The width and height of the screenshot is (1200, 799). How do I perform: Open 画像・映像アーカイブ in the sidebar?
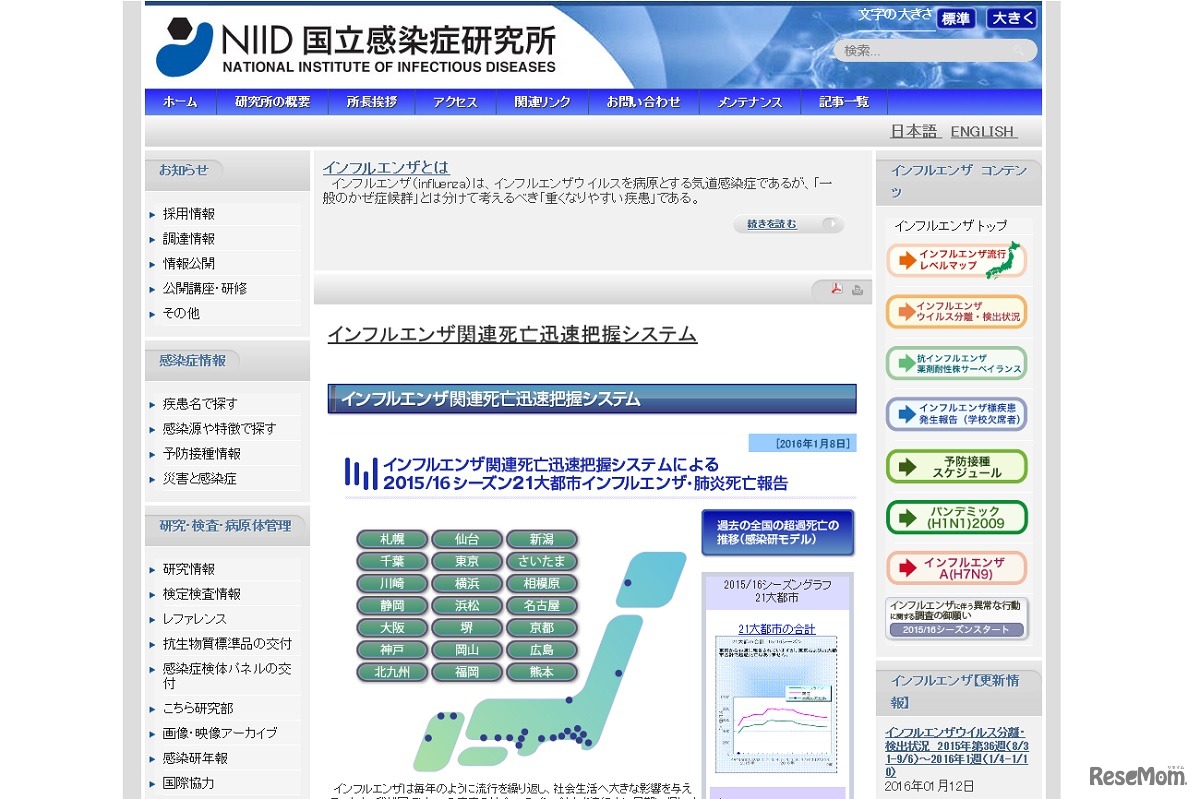pos(220,733)
